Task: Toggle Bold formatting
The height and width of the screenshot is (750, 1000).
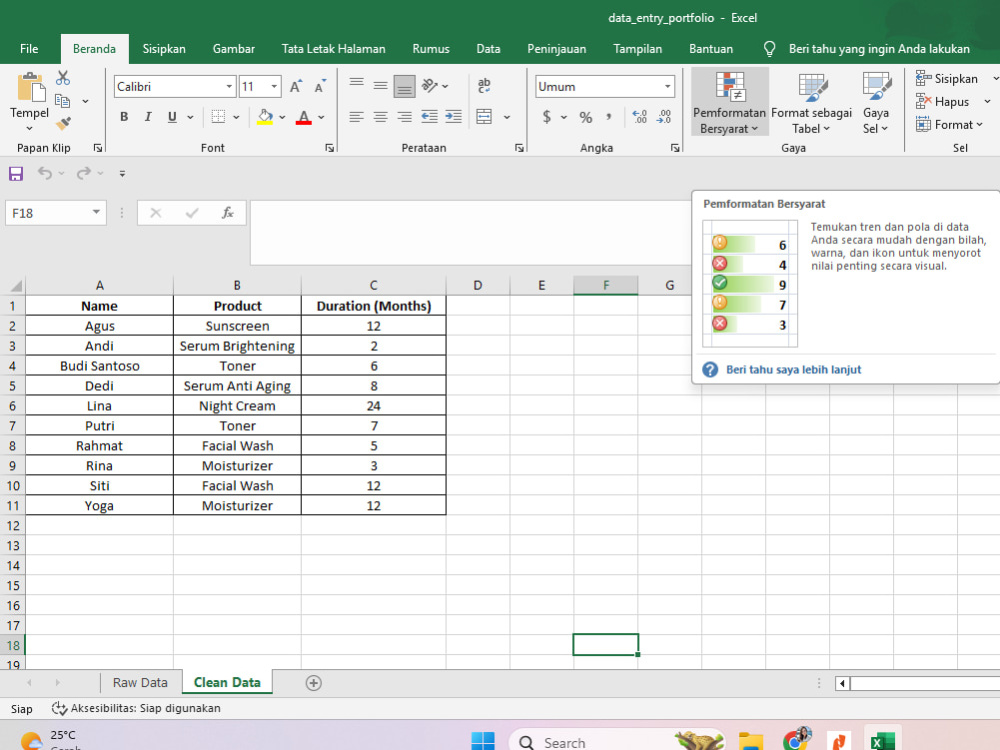Action: pyautogui.click(x=124, y=117)
